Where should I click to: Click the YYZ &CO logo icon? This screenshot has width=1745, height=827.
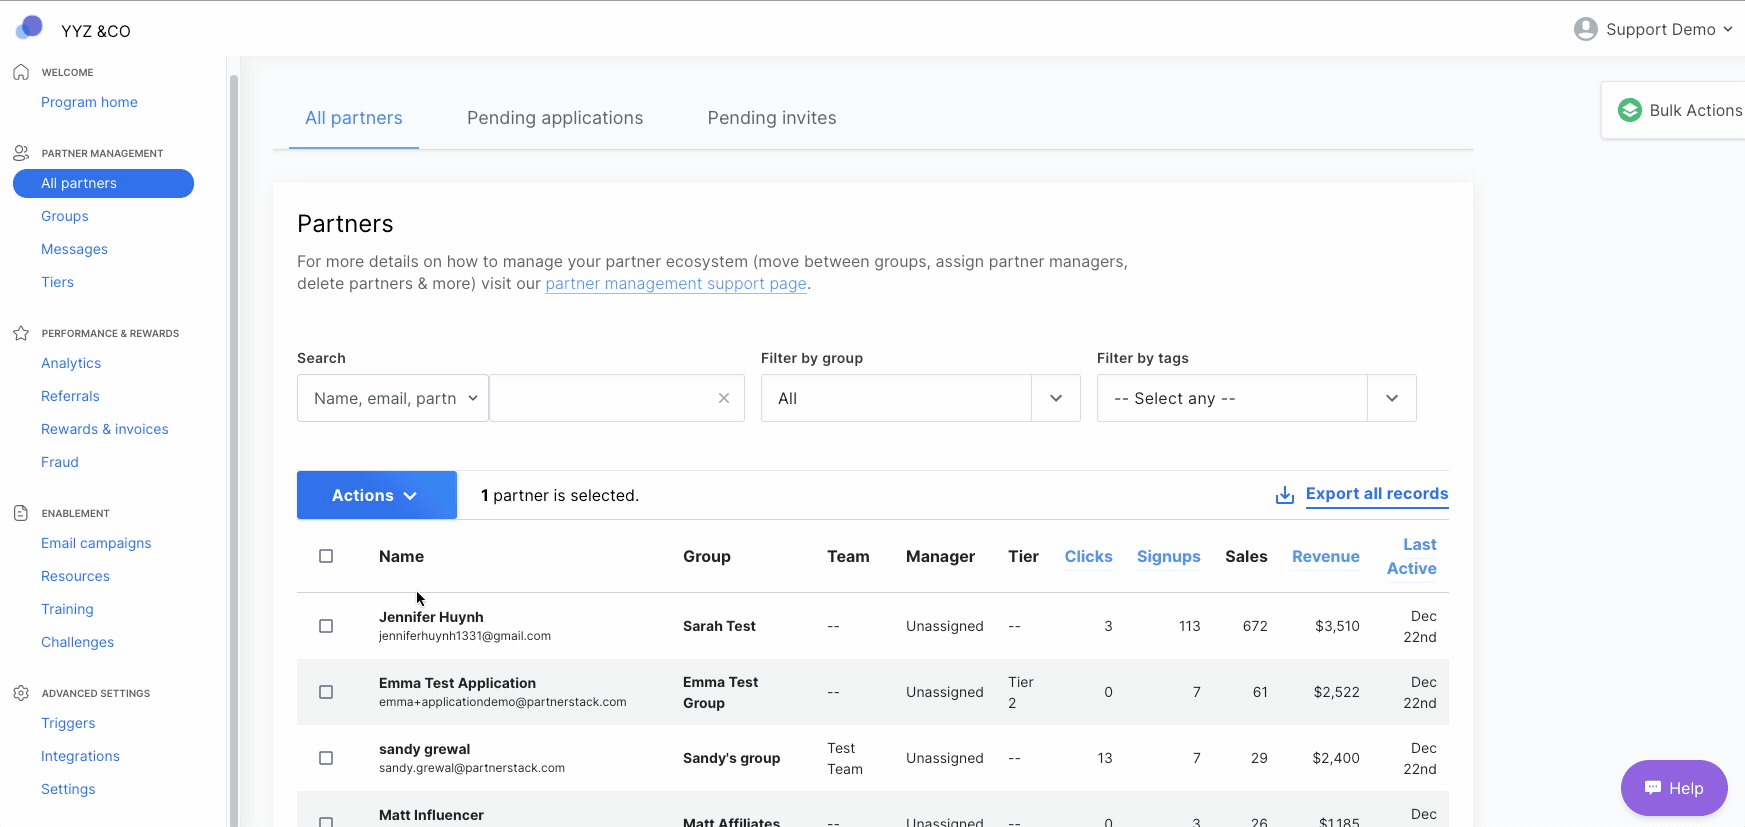pyautogui.click(x=29, y=27)
